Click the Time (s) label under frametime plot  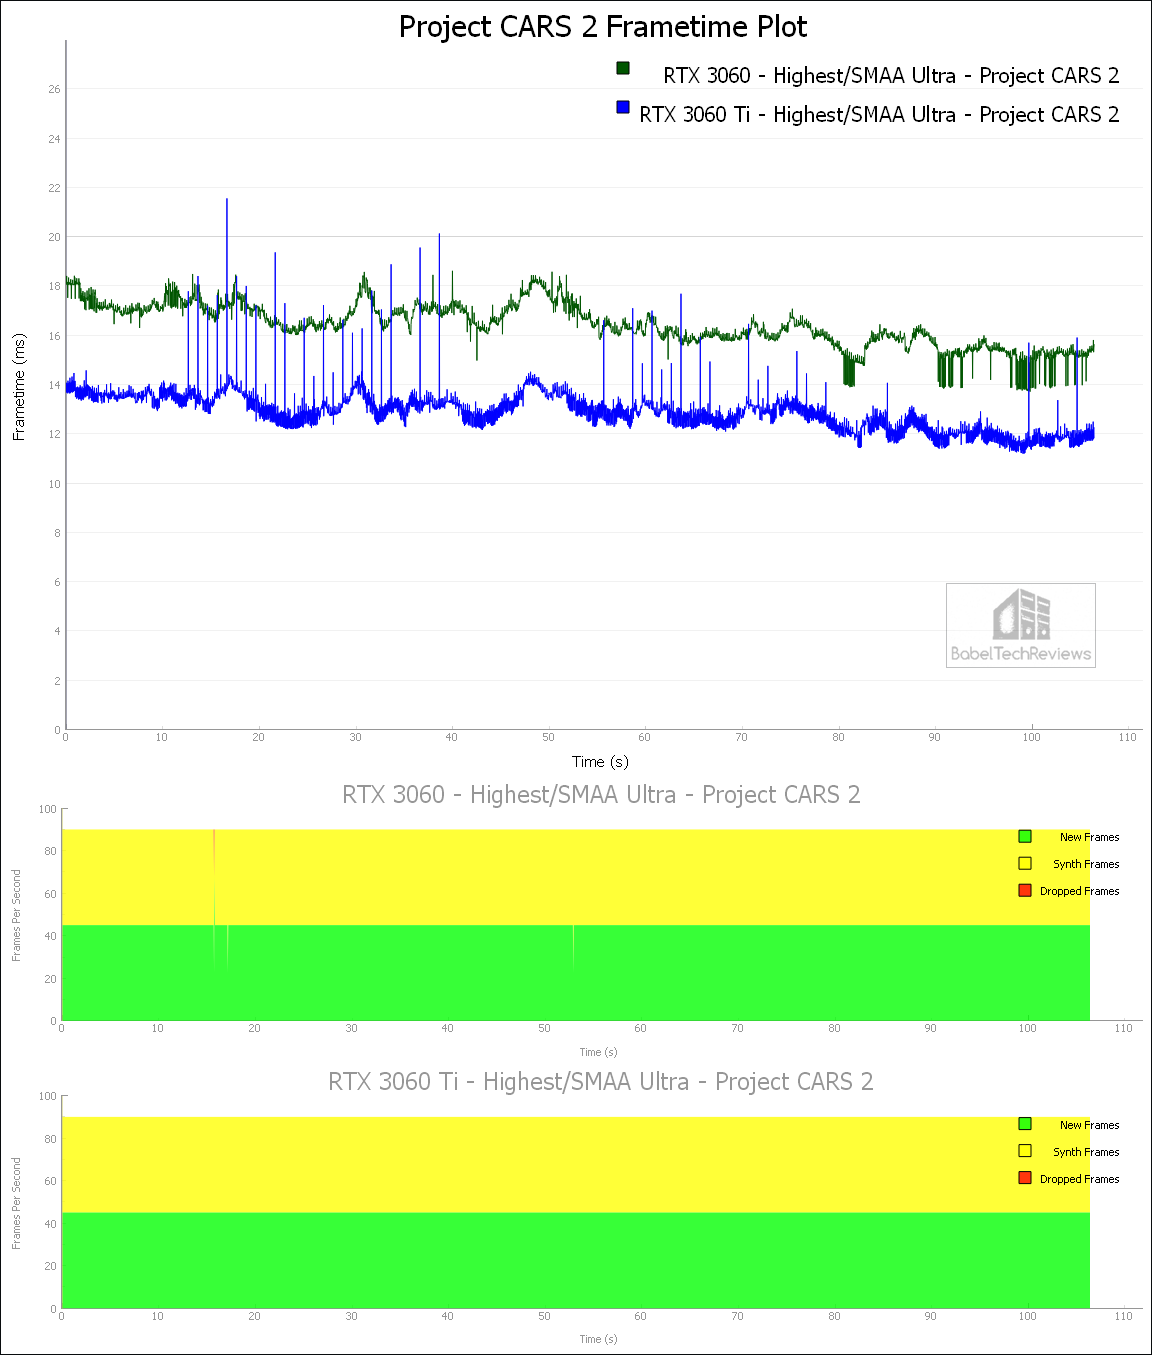pyautogui.click(x=600, y=762)
